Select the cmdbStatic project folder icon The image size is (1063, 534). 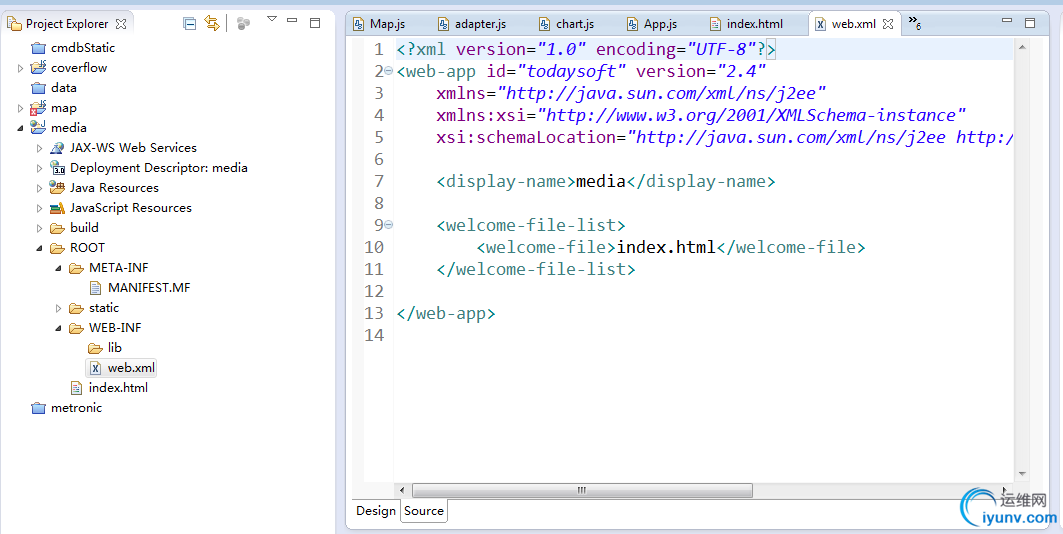(x=39, y=48)
